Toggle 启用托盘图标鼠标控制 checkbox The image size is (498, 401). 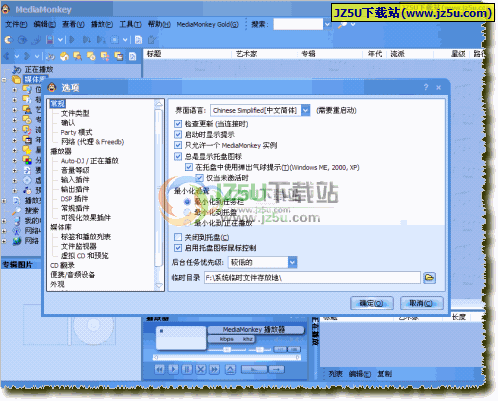tap(178, 248)
